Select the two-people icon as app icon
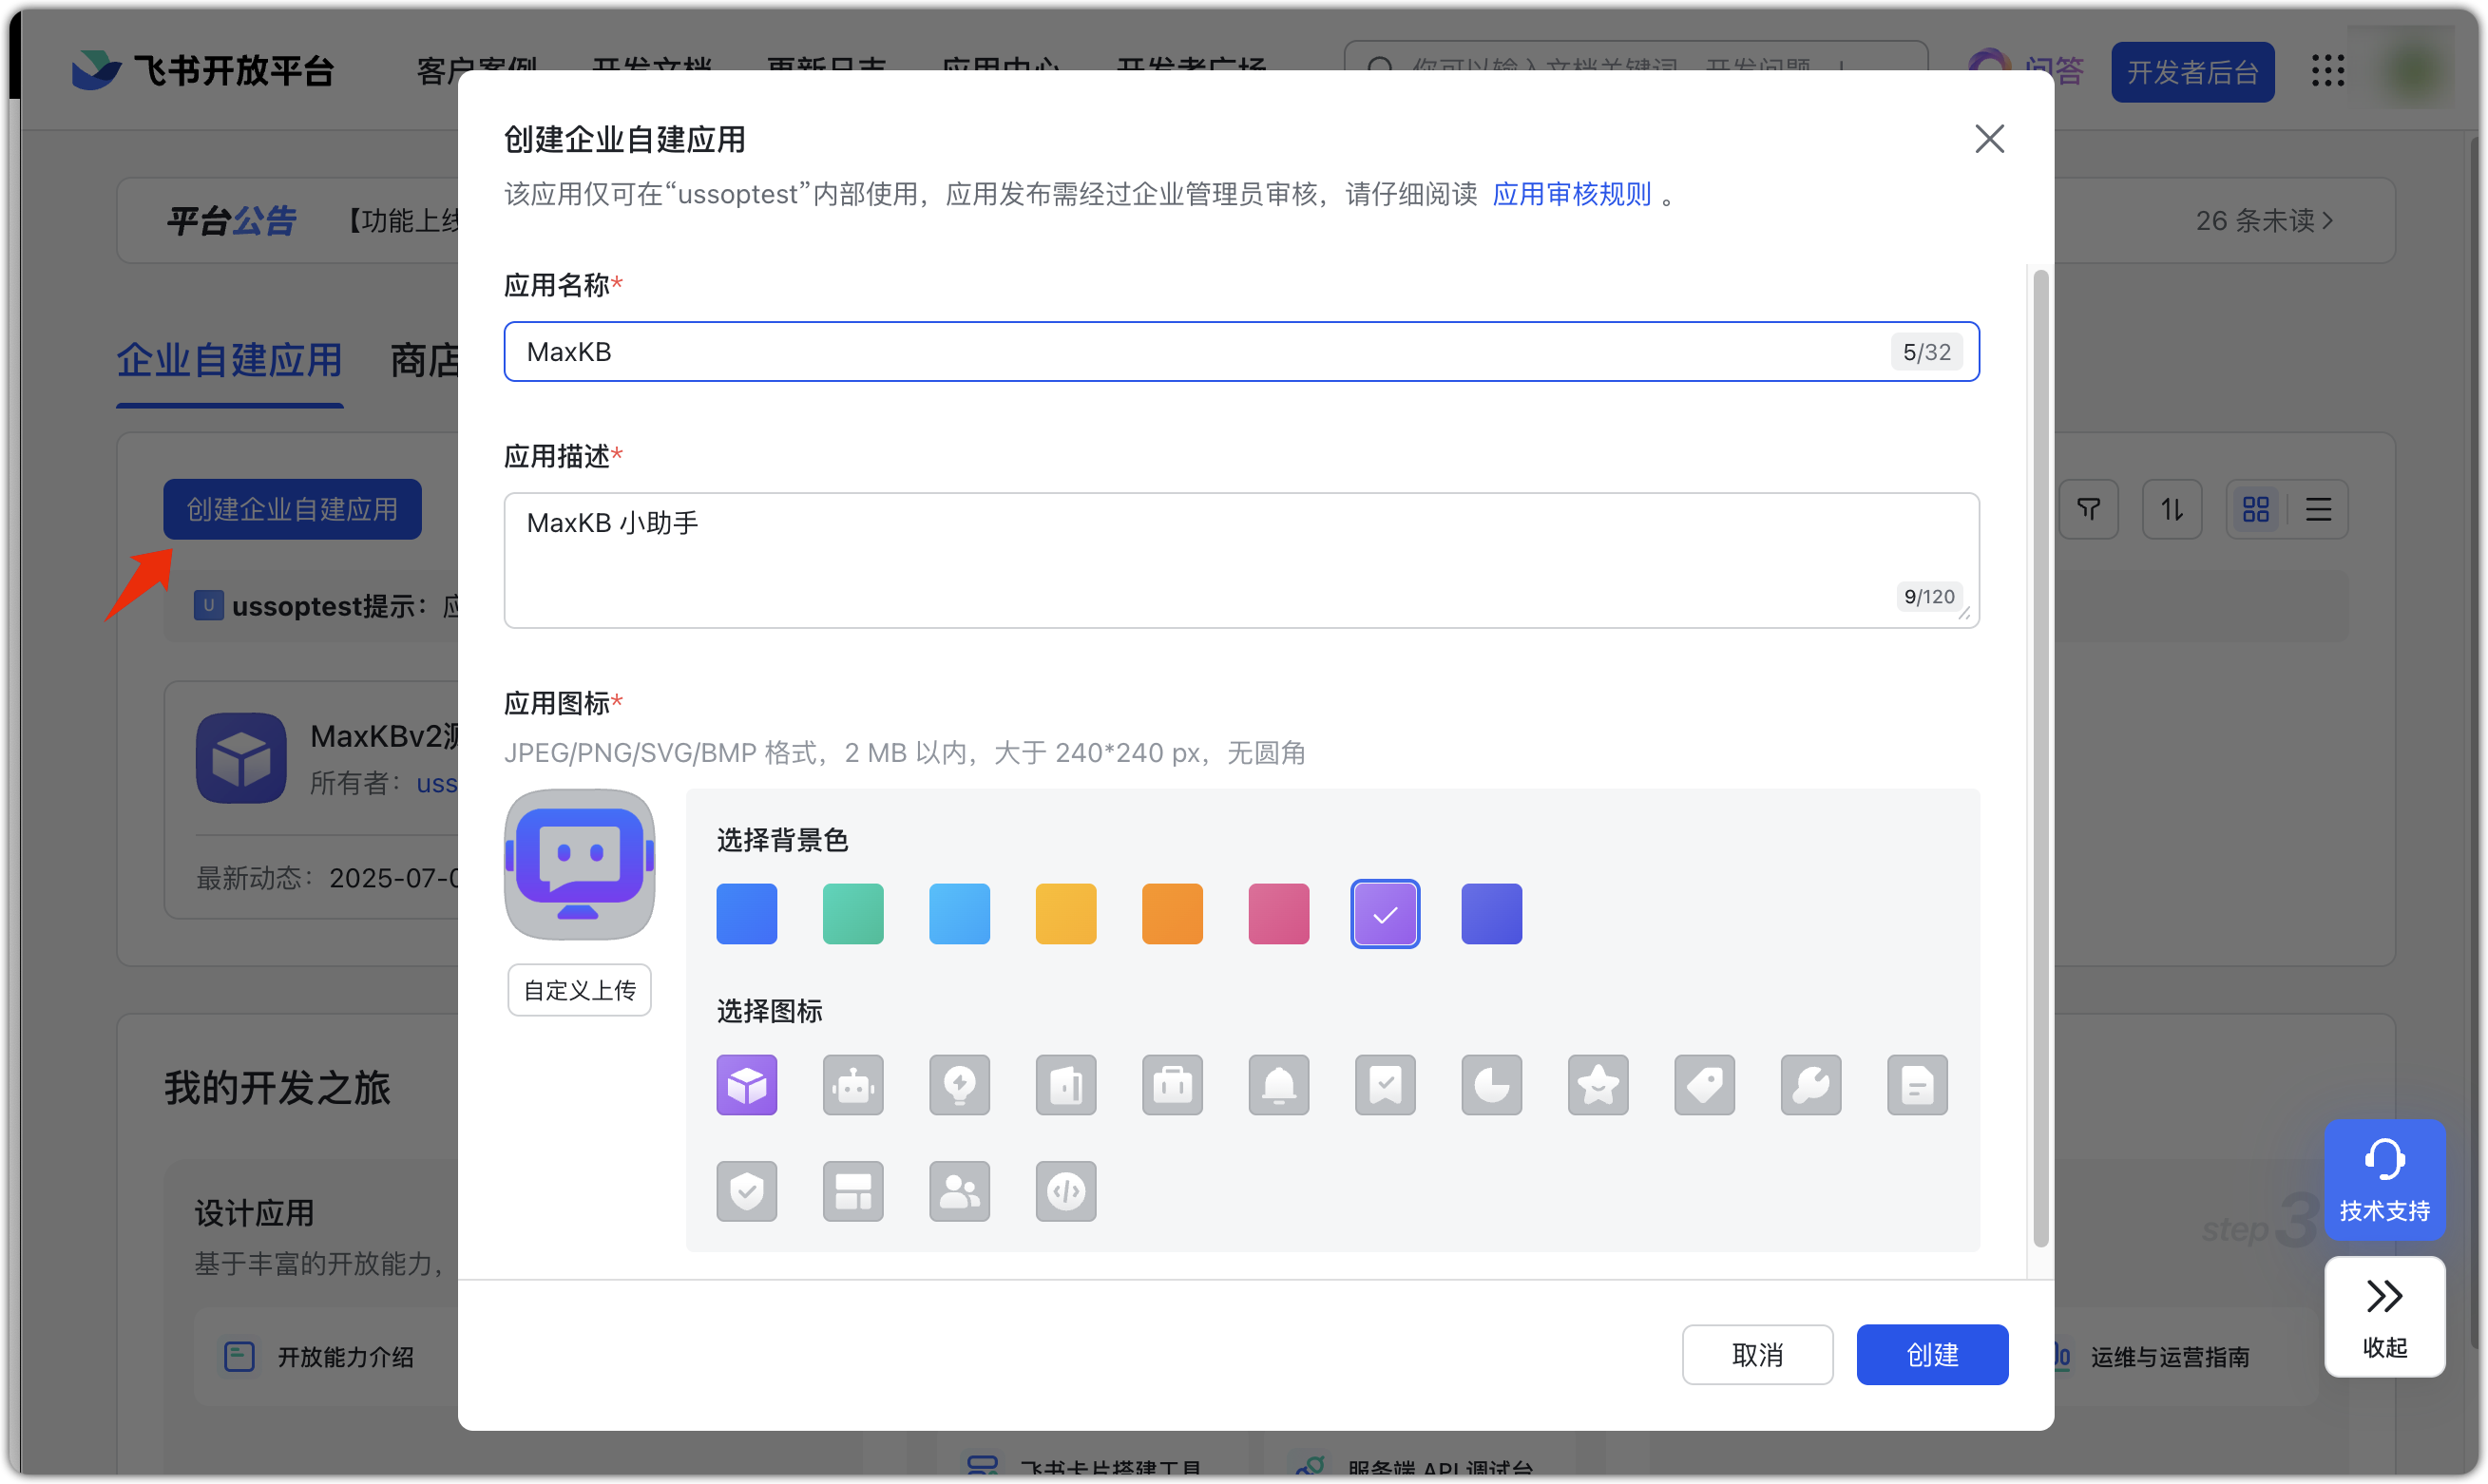The width and height of the screenshot is (2488, 1484). (x=959, y=1191)
